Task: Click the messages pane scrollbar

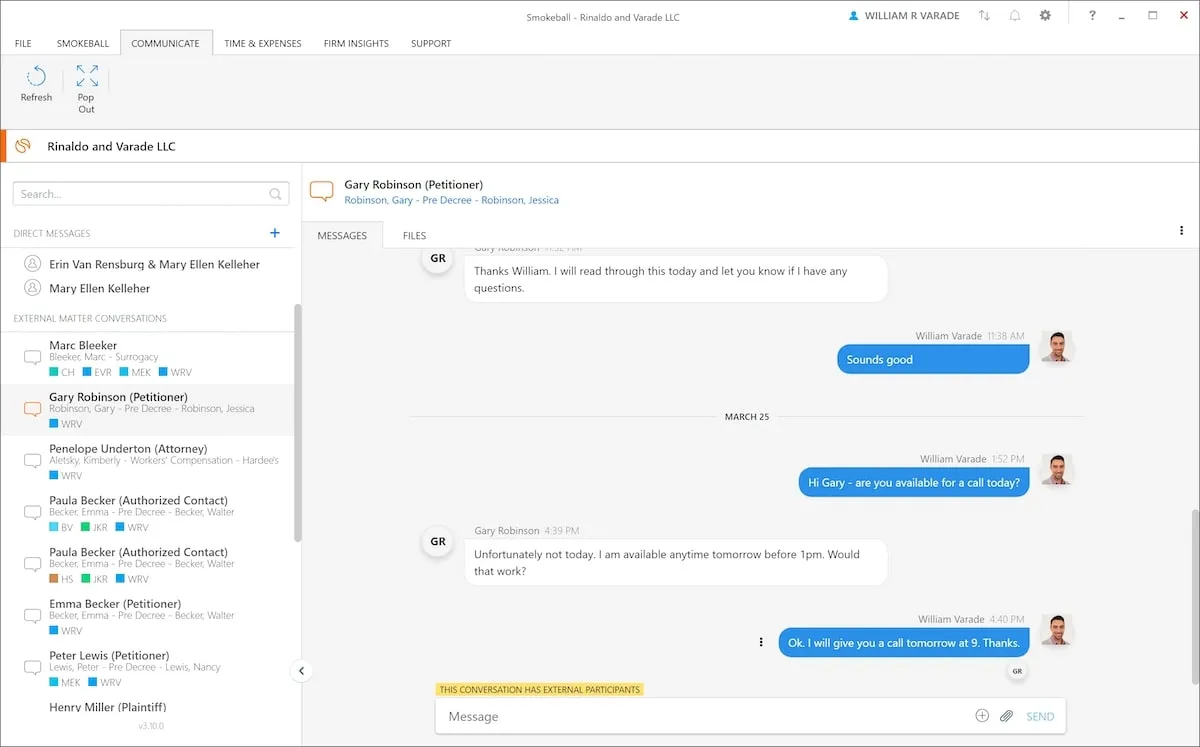Action: [x=1194, y=596]
